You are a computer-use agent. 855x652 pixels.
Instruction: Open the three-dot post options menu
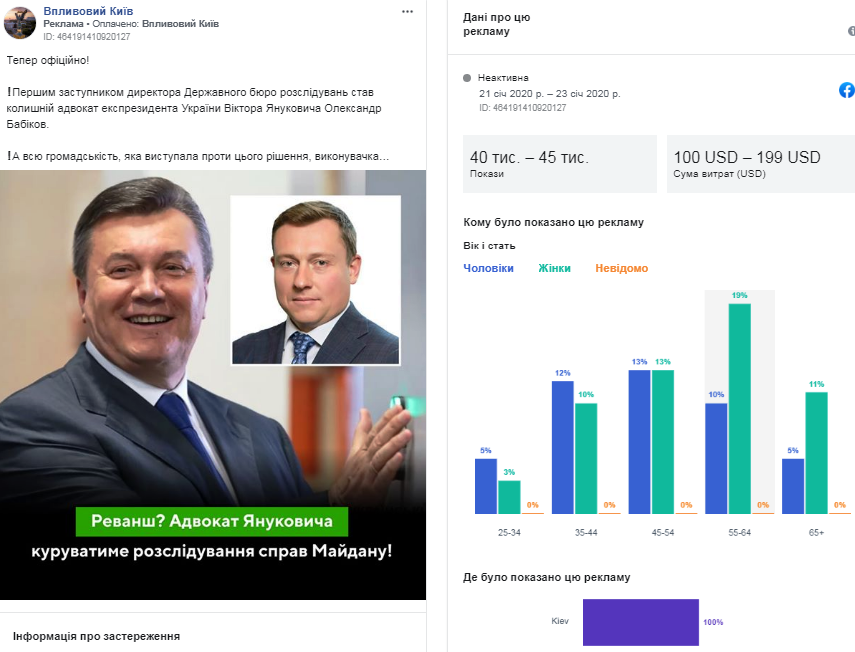pos(407,10)
